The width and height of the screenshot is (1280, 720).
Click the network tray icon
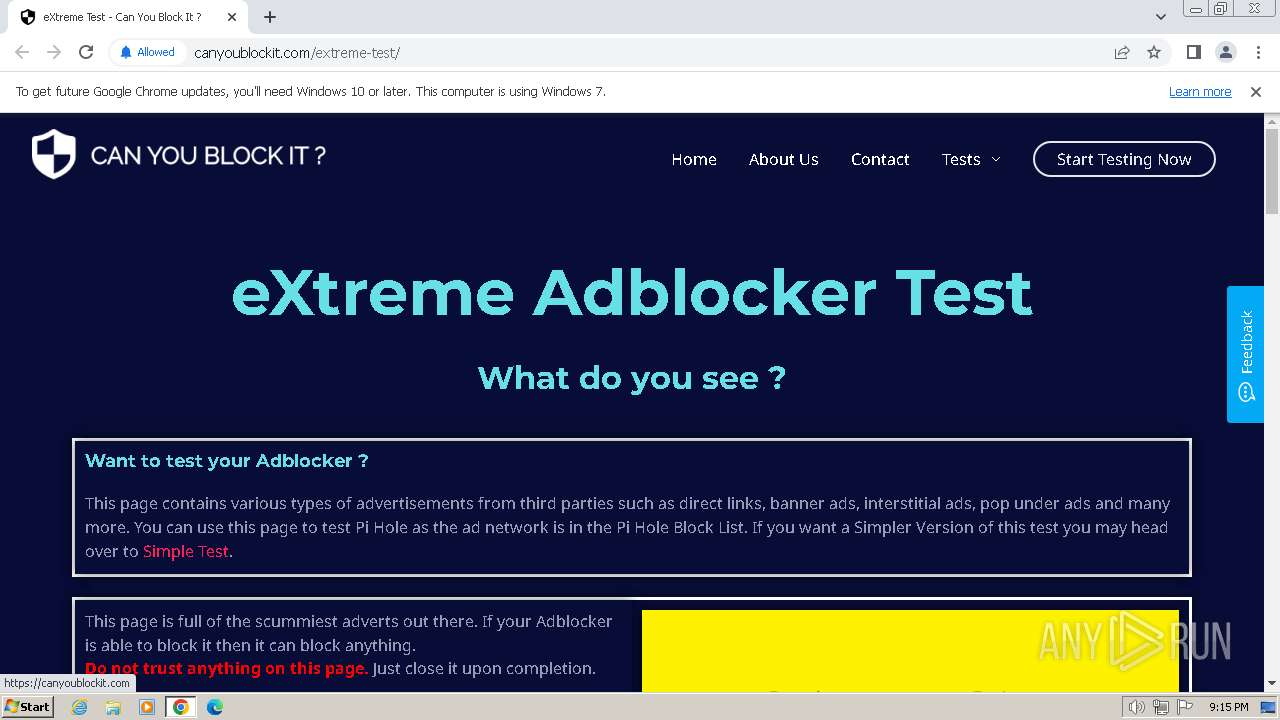click(1161, 707)
